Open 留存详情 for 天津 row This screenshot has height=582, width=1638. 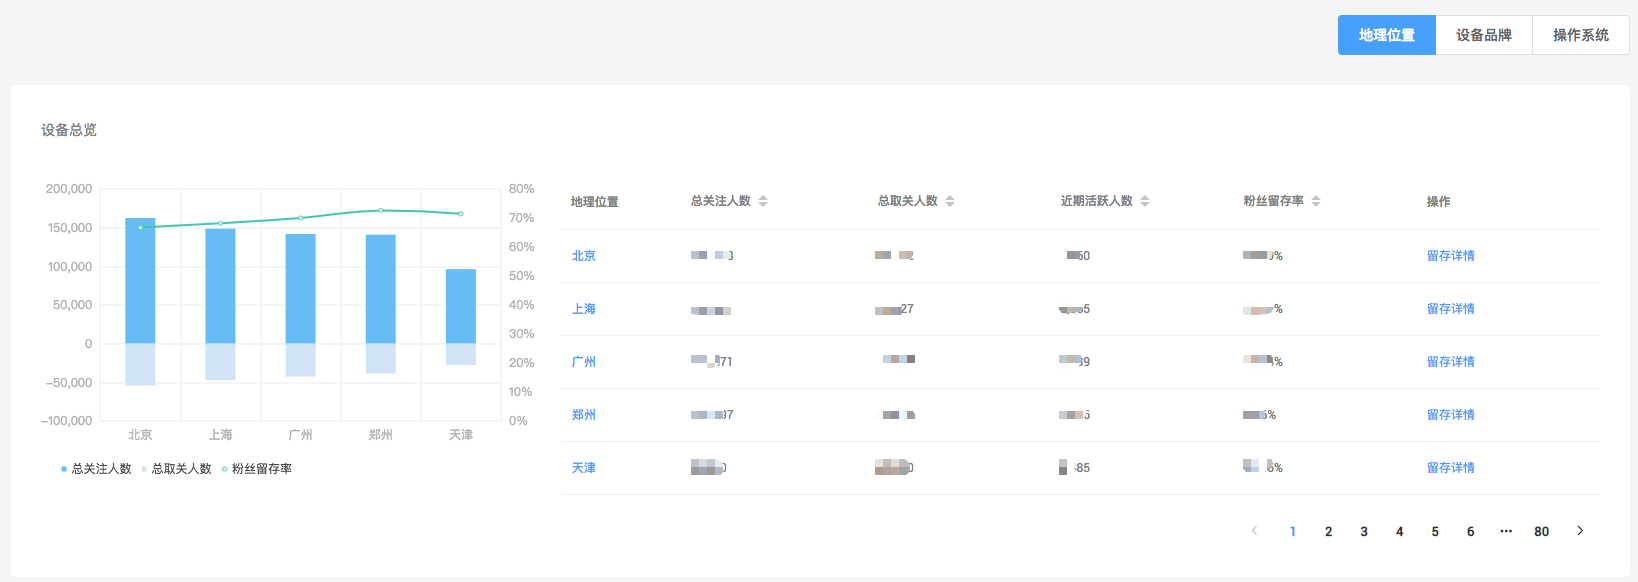pos(1450,468)
